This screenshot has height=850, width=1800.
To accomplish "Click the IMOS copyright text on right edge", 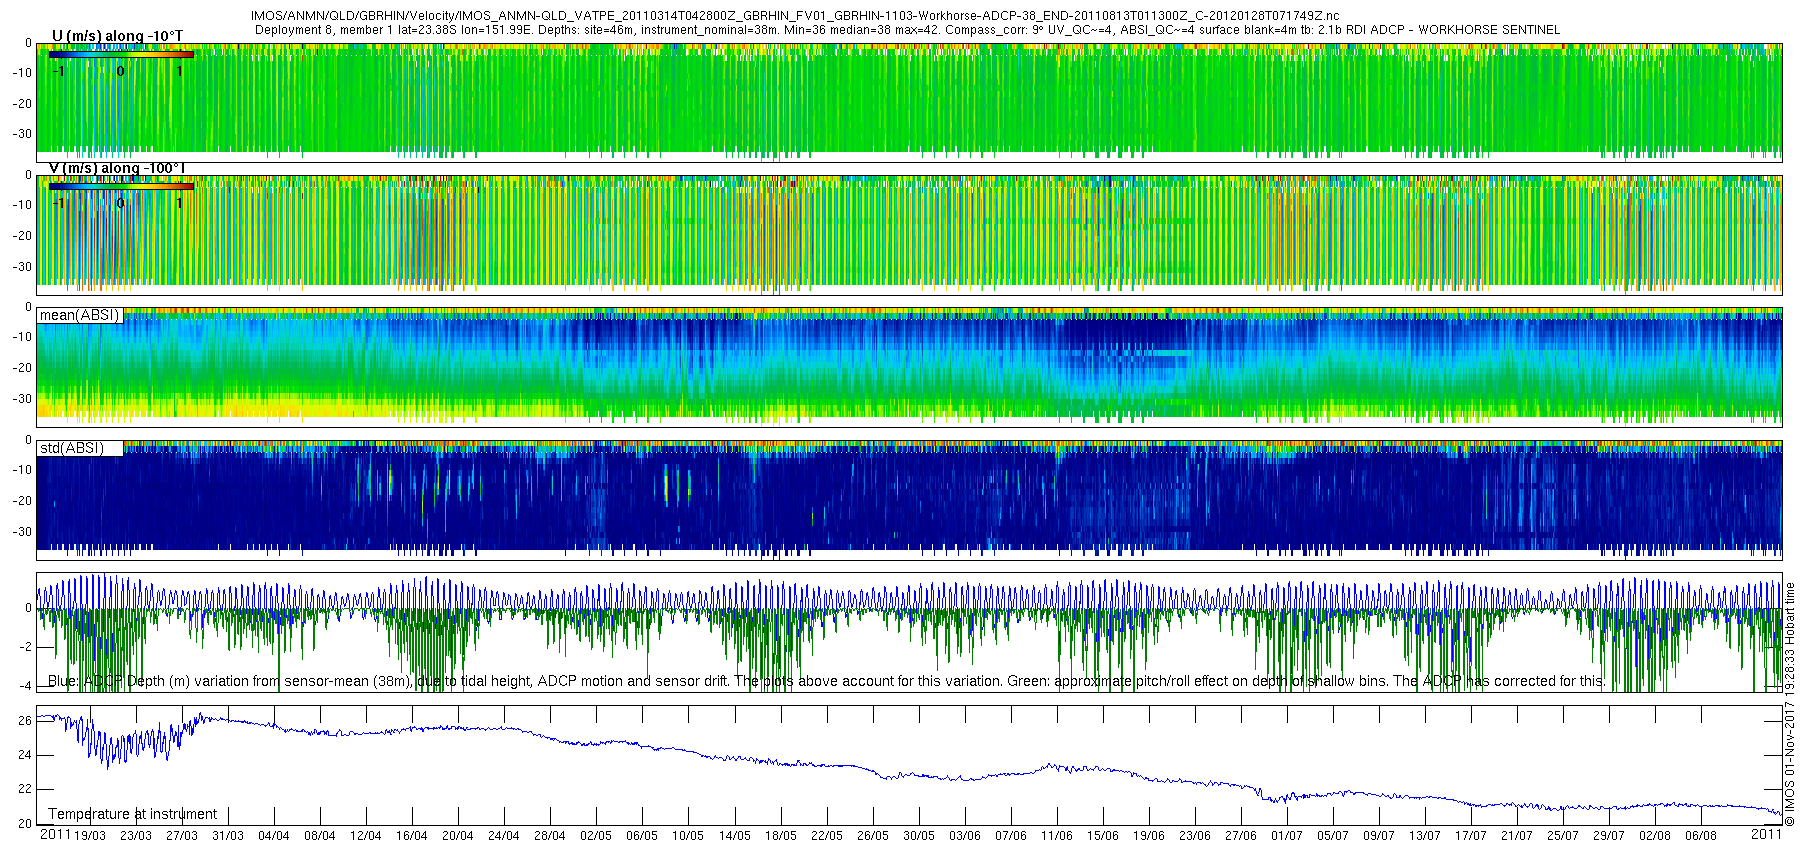I will point(1790,705).
